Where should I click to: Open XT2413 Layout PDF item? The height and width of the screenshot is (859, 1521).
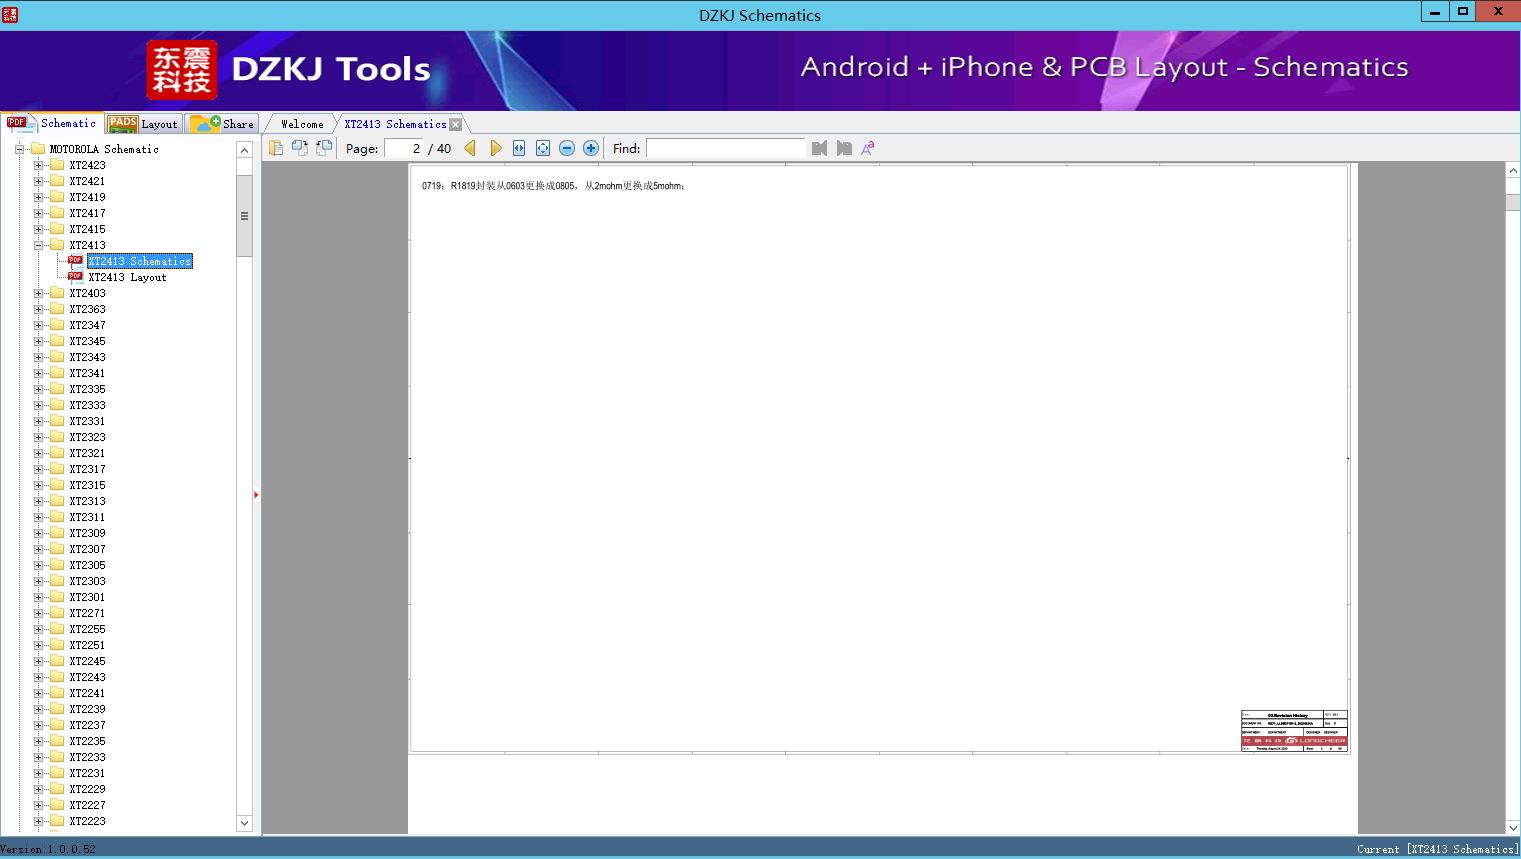tap(127, 277)
